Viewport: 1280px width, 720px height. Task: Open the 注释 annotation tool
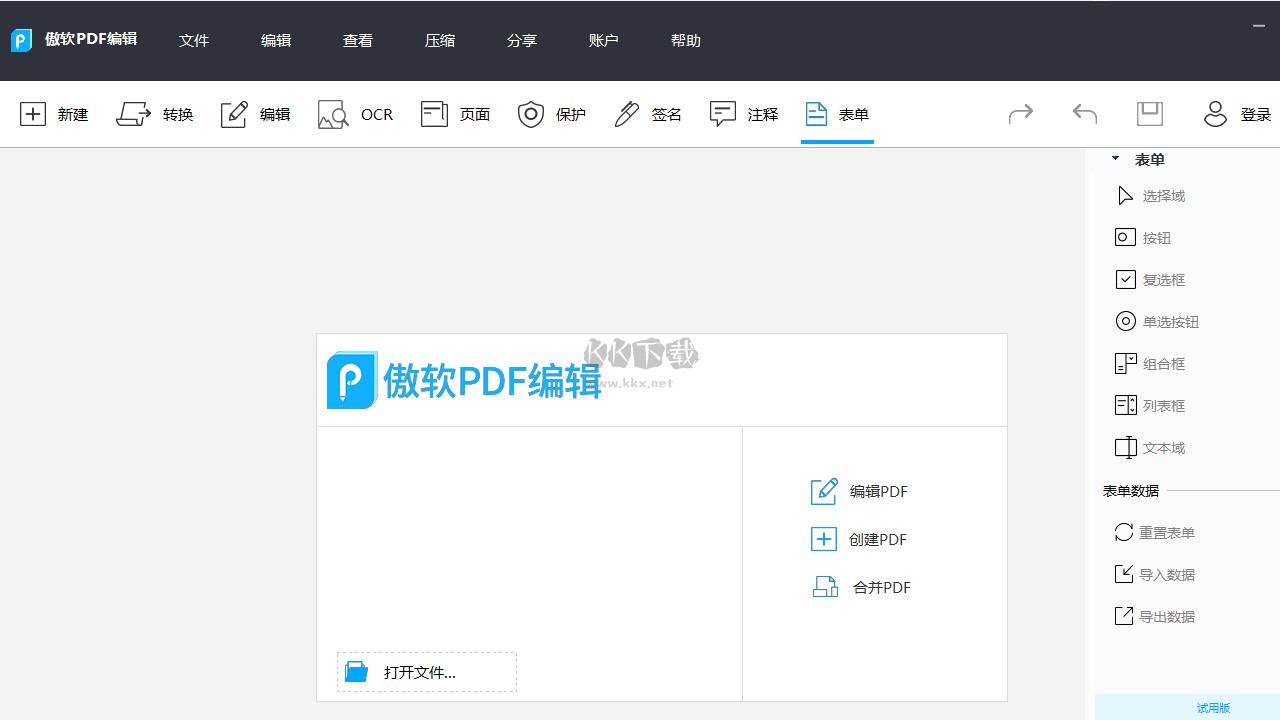click(x=743, y=114)
